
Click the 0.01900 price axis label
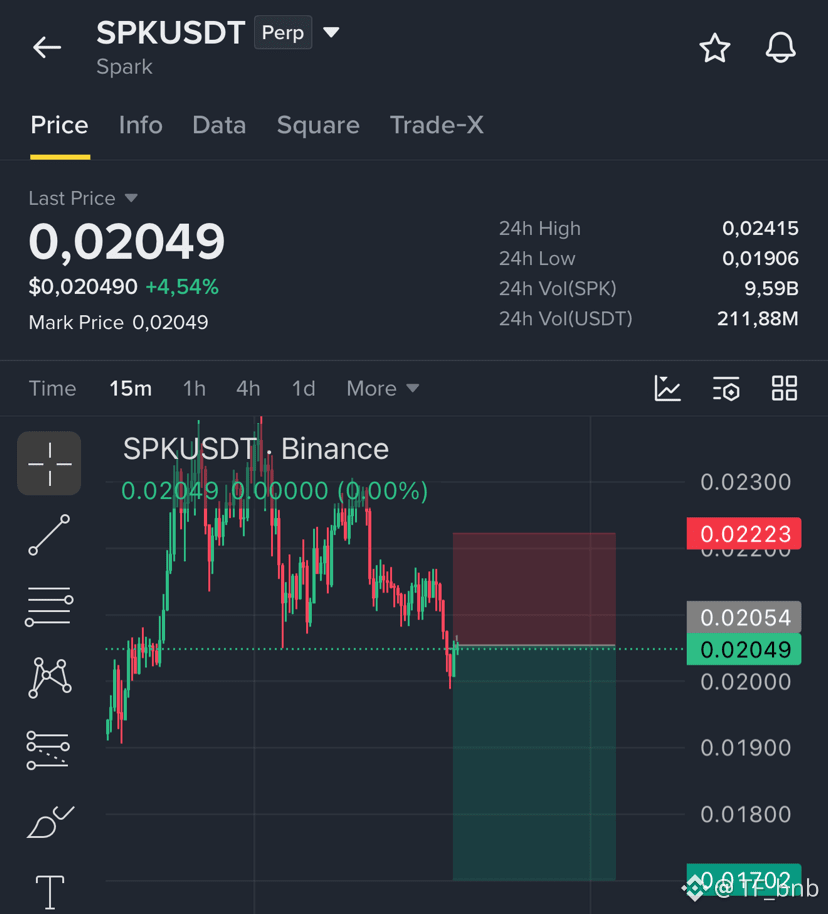tap(745, 748)
